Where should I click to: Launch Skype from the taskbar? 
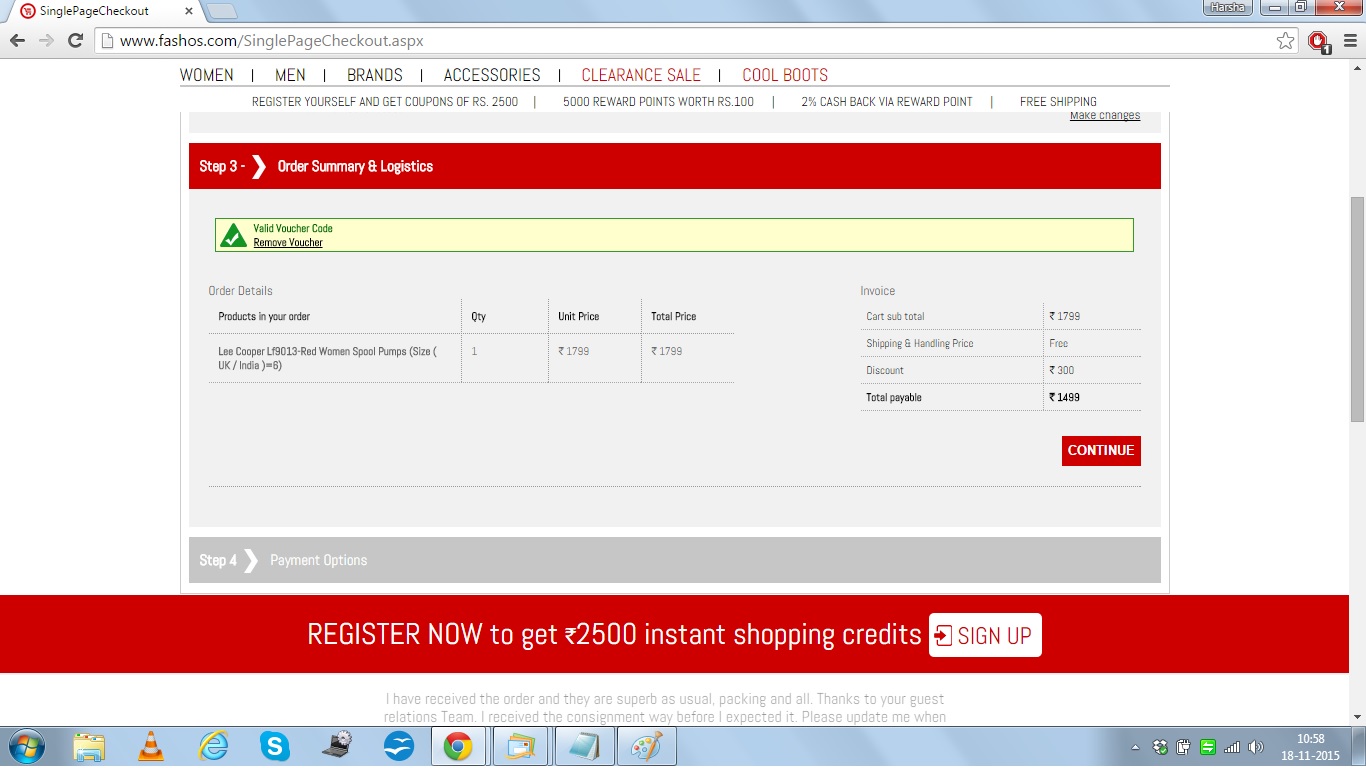pos(274,746)
